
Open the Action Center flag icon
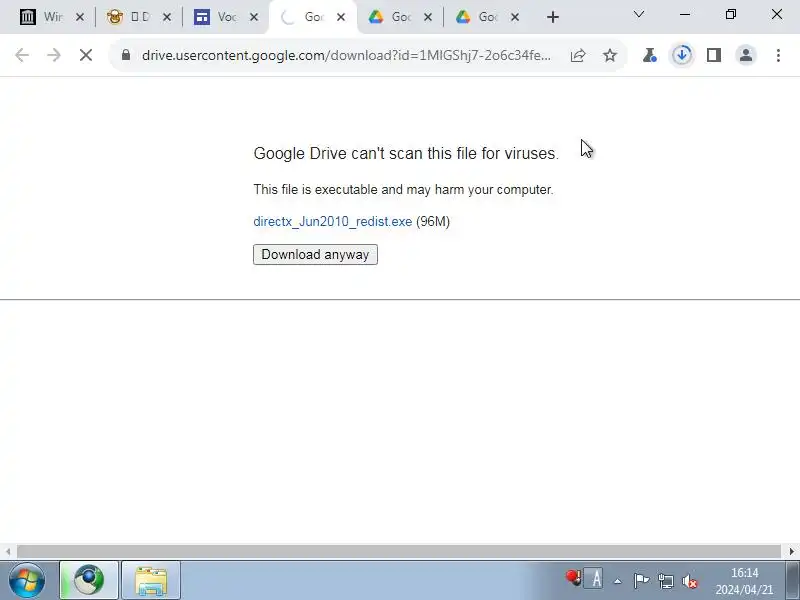pos(641,581)
